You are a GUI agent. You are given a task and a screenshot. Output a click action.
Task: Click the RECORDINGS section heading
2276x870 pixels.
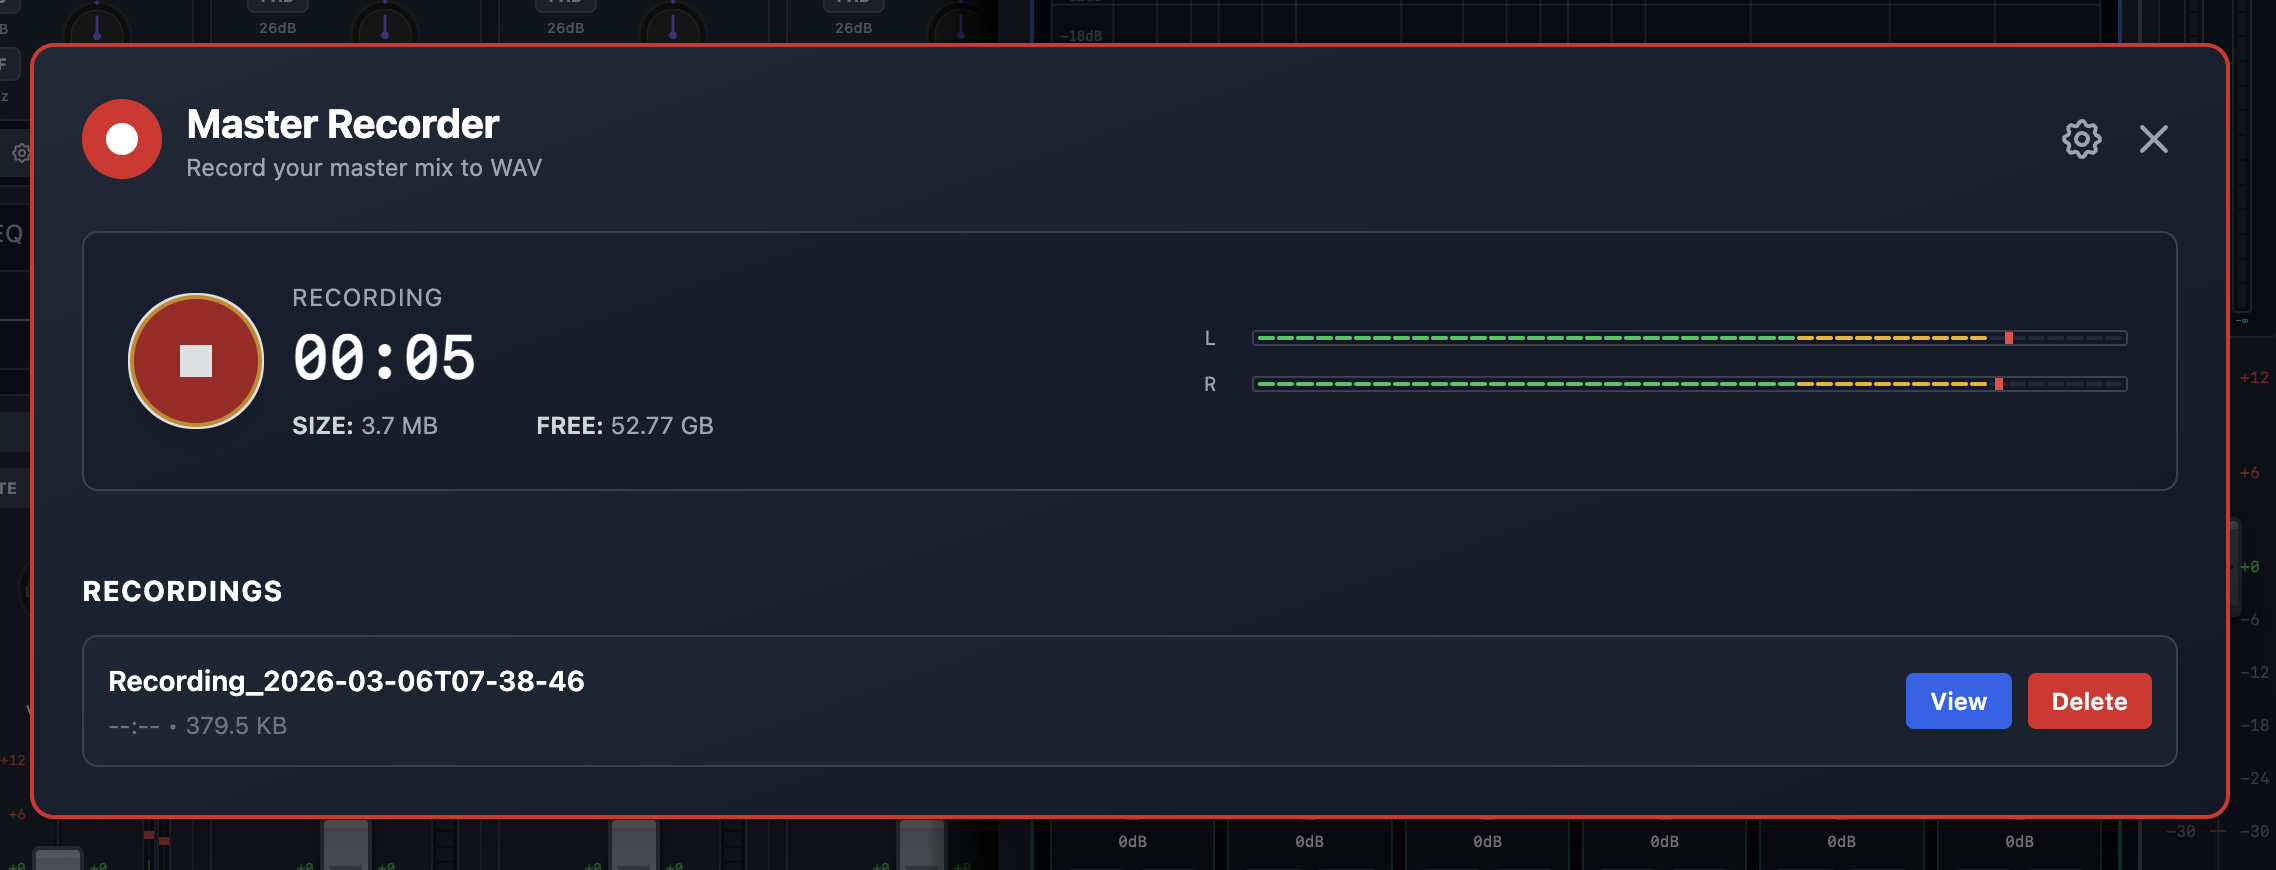(x=182, y=591)
